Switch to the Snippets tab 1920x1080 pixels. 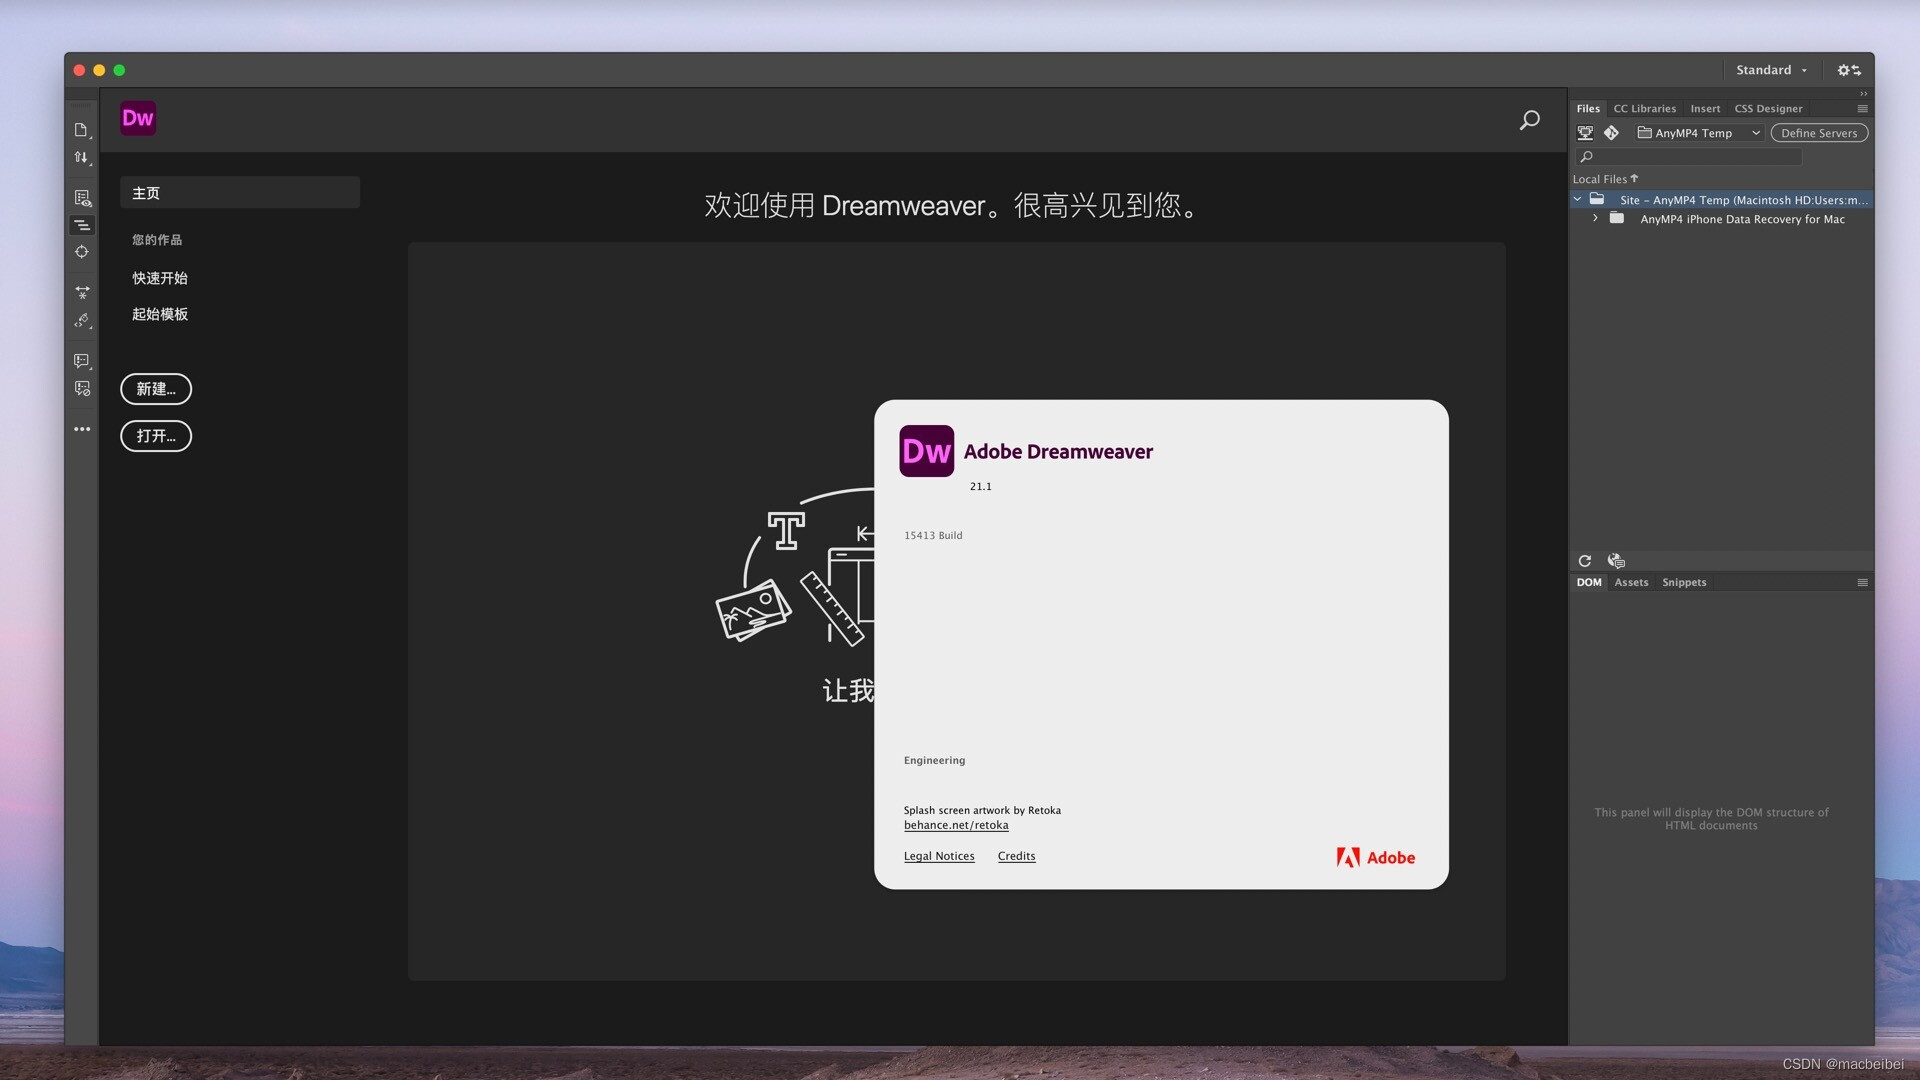pyautogui.click(x=1684, y=582)
